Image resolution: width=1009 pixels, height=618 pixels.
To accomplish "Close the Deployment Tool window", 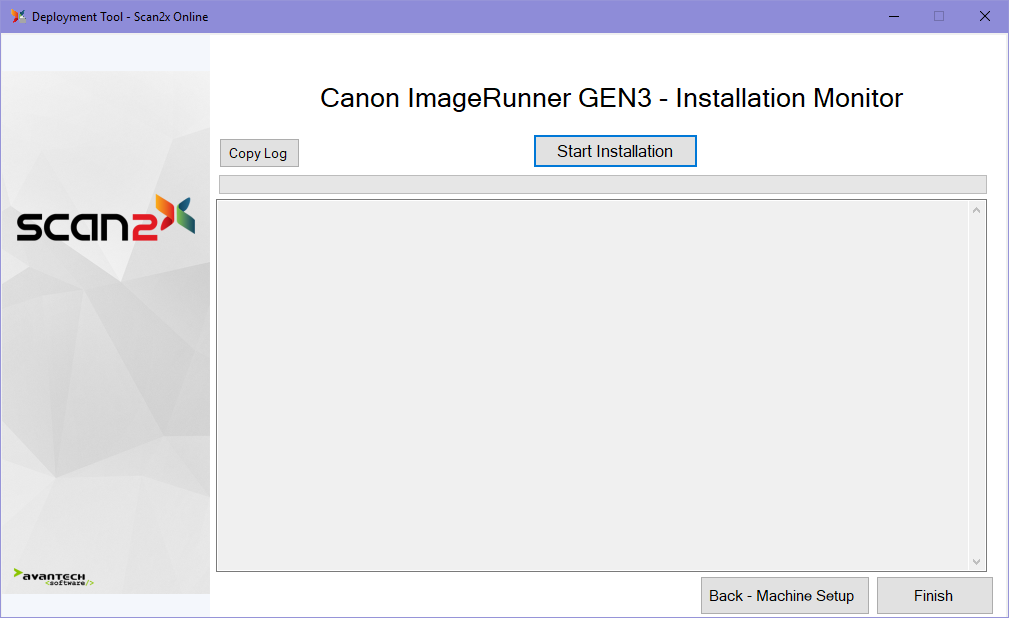I will [984, 16].
